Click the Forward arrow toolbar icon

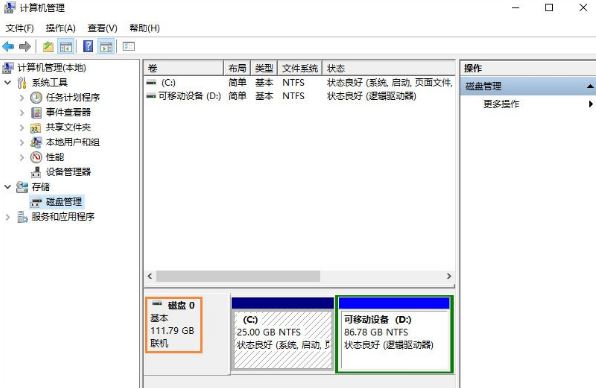(25, 47)
